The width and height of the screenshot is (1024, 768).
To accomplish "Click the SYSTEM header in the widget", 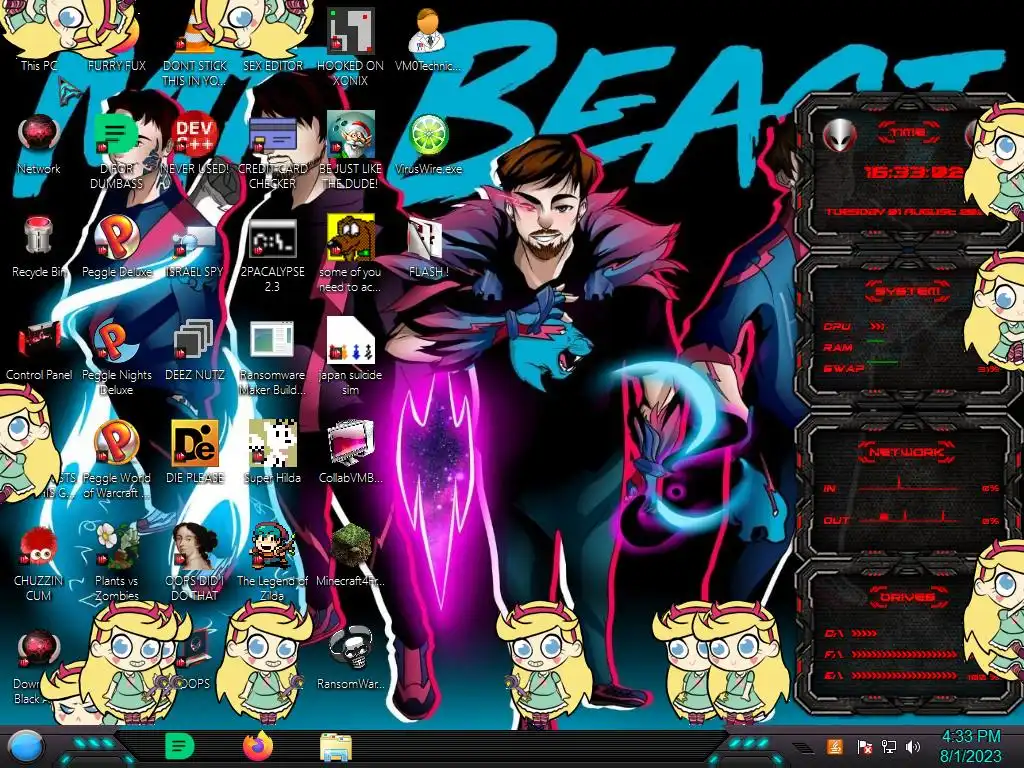I will [x=908, y=291].
